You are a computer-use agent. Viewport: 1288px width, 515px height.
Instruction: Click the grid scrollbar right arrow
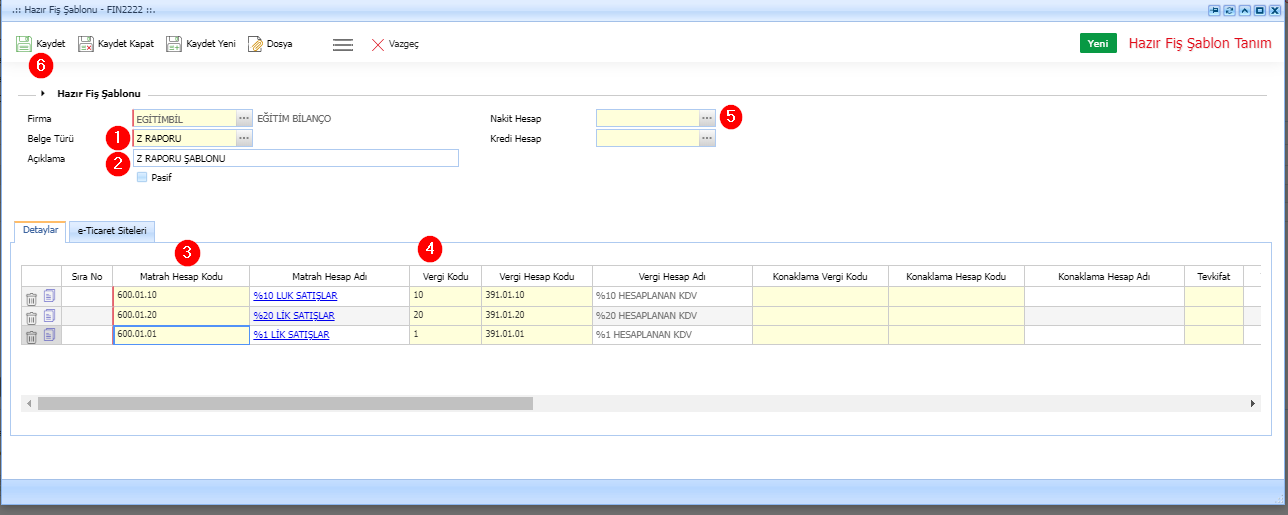[x=1253, y=403]
